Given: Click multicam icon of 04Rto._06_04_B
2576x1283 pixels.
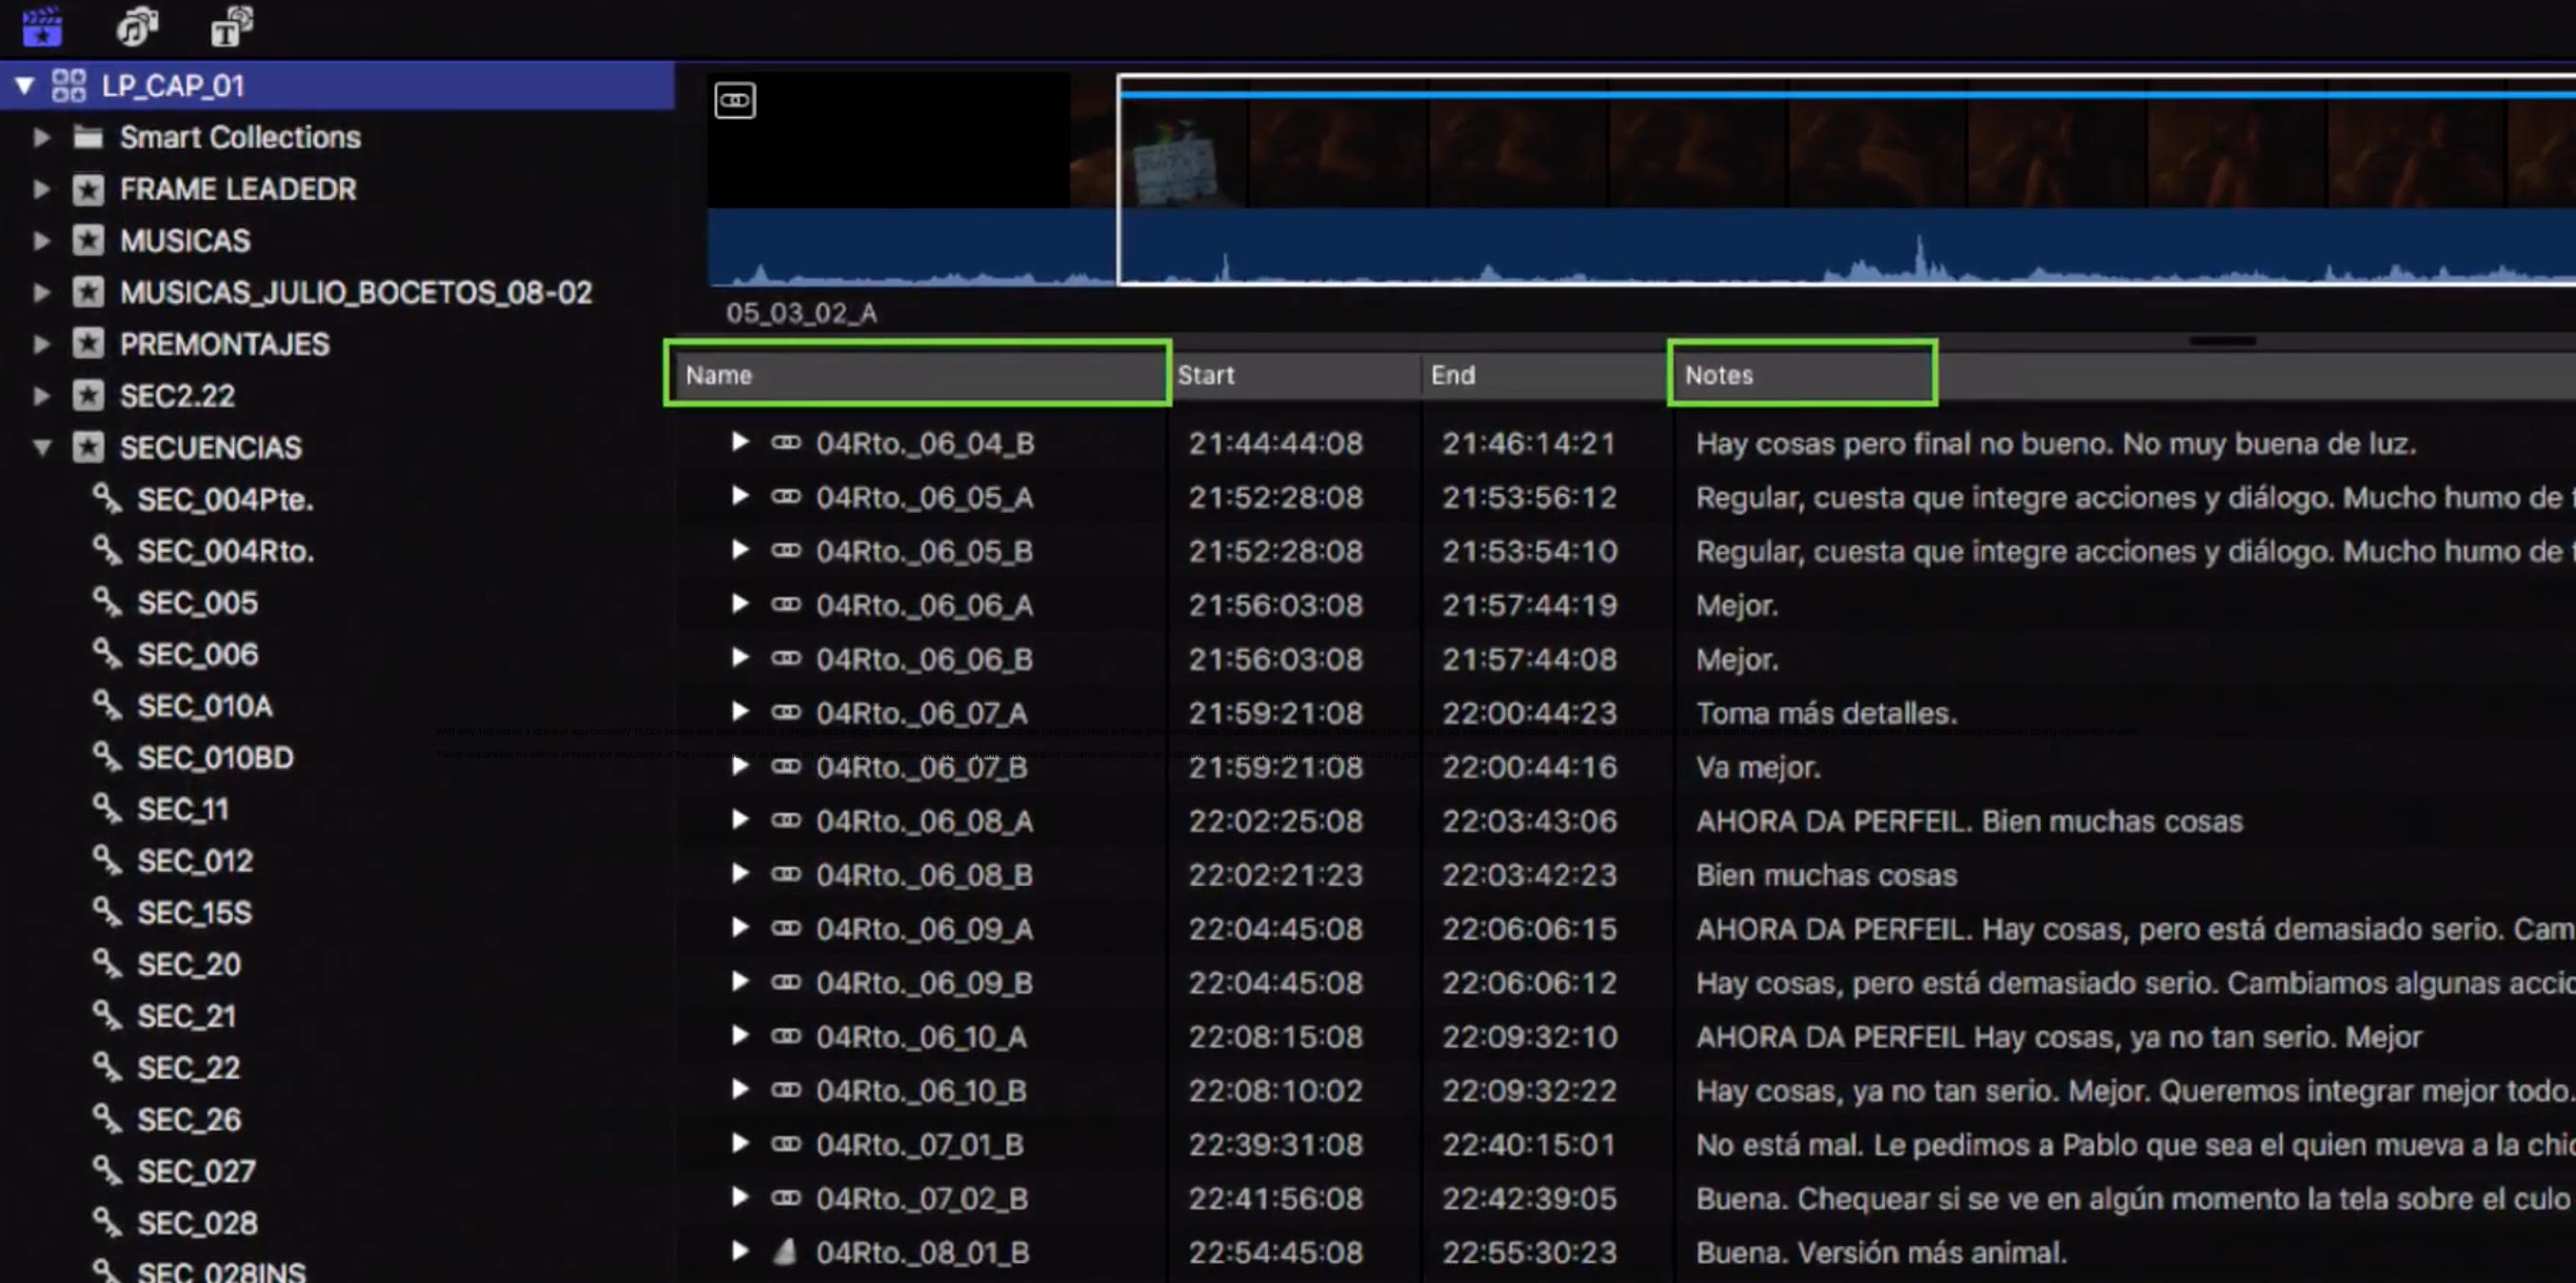Looking at the screenshot, I should 786,442.
